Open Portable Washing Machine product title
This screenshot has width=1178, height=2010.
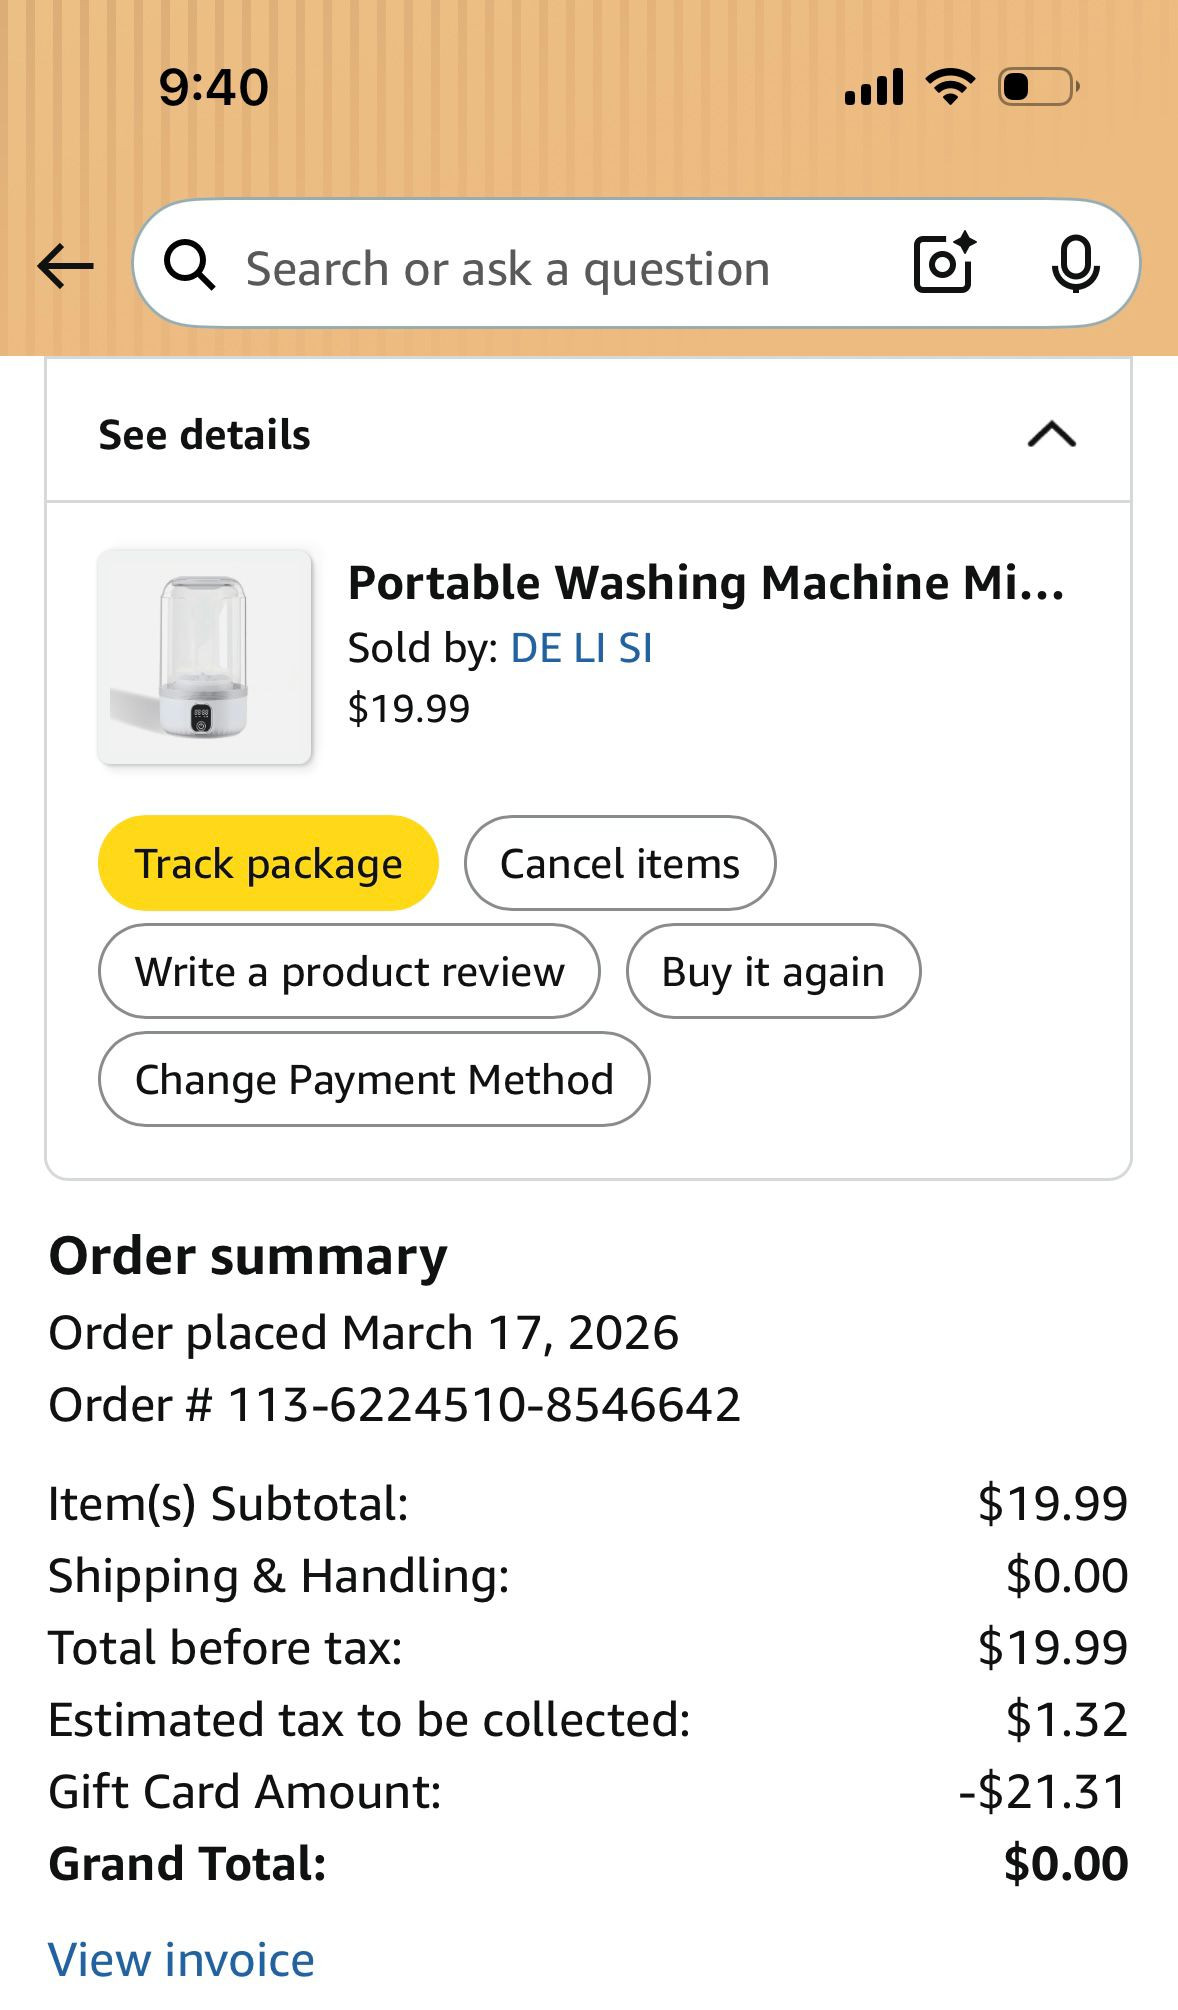coord(706,583)
